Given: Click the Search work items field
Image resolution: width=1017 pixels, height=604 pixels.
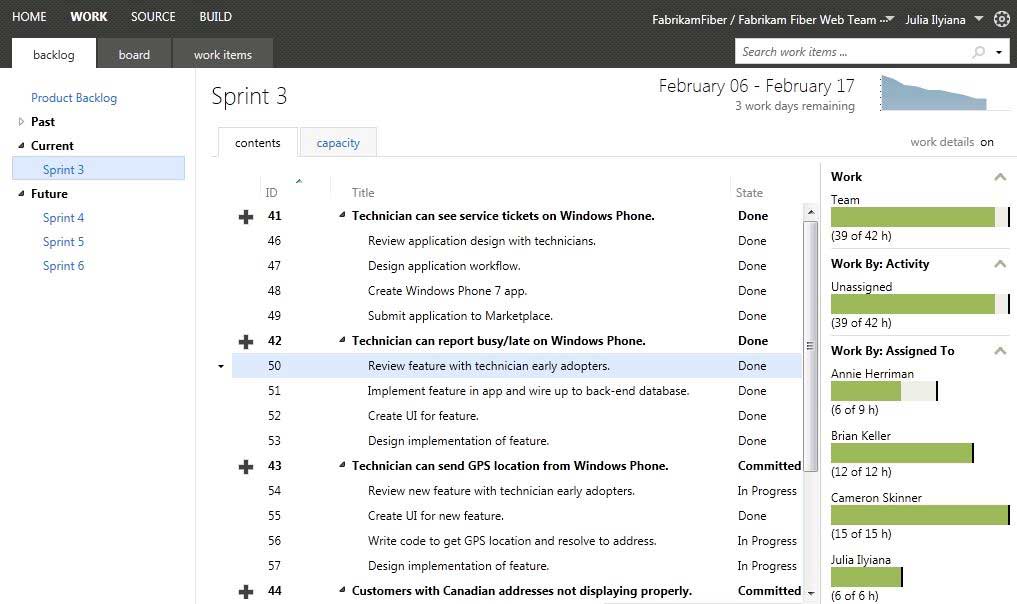Looking at the screenshot, I should pyautogui.click(x=850, y=52).
